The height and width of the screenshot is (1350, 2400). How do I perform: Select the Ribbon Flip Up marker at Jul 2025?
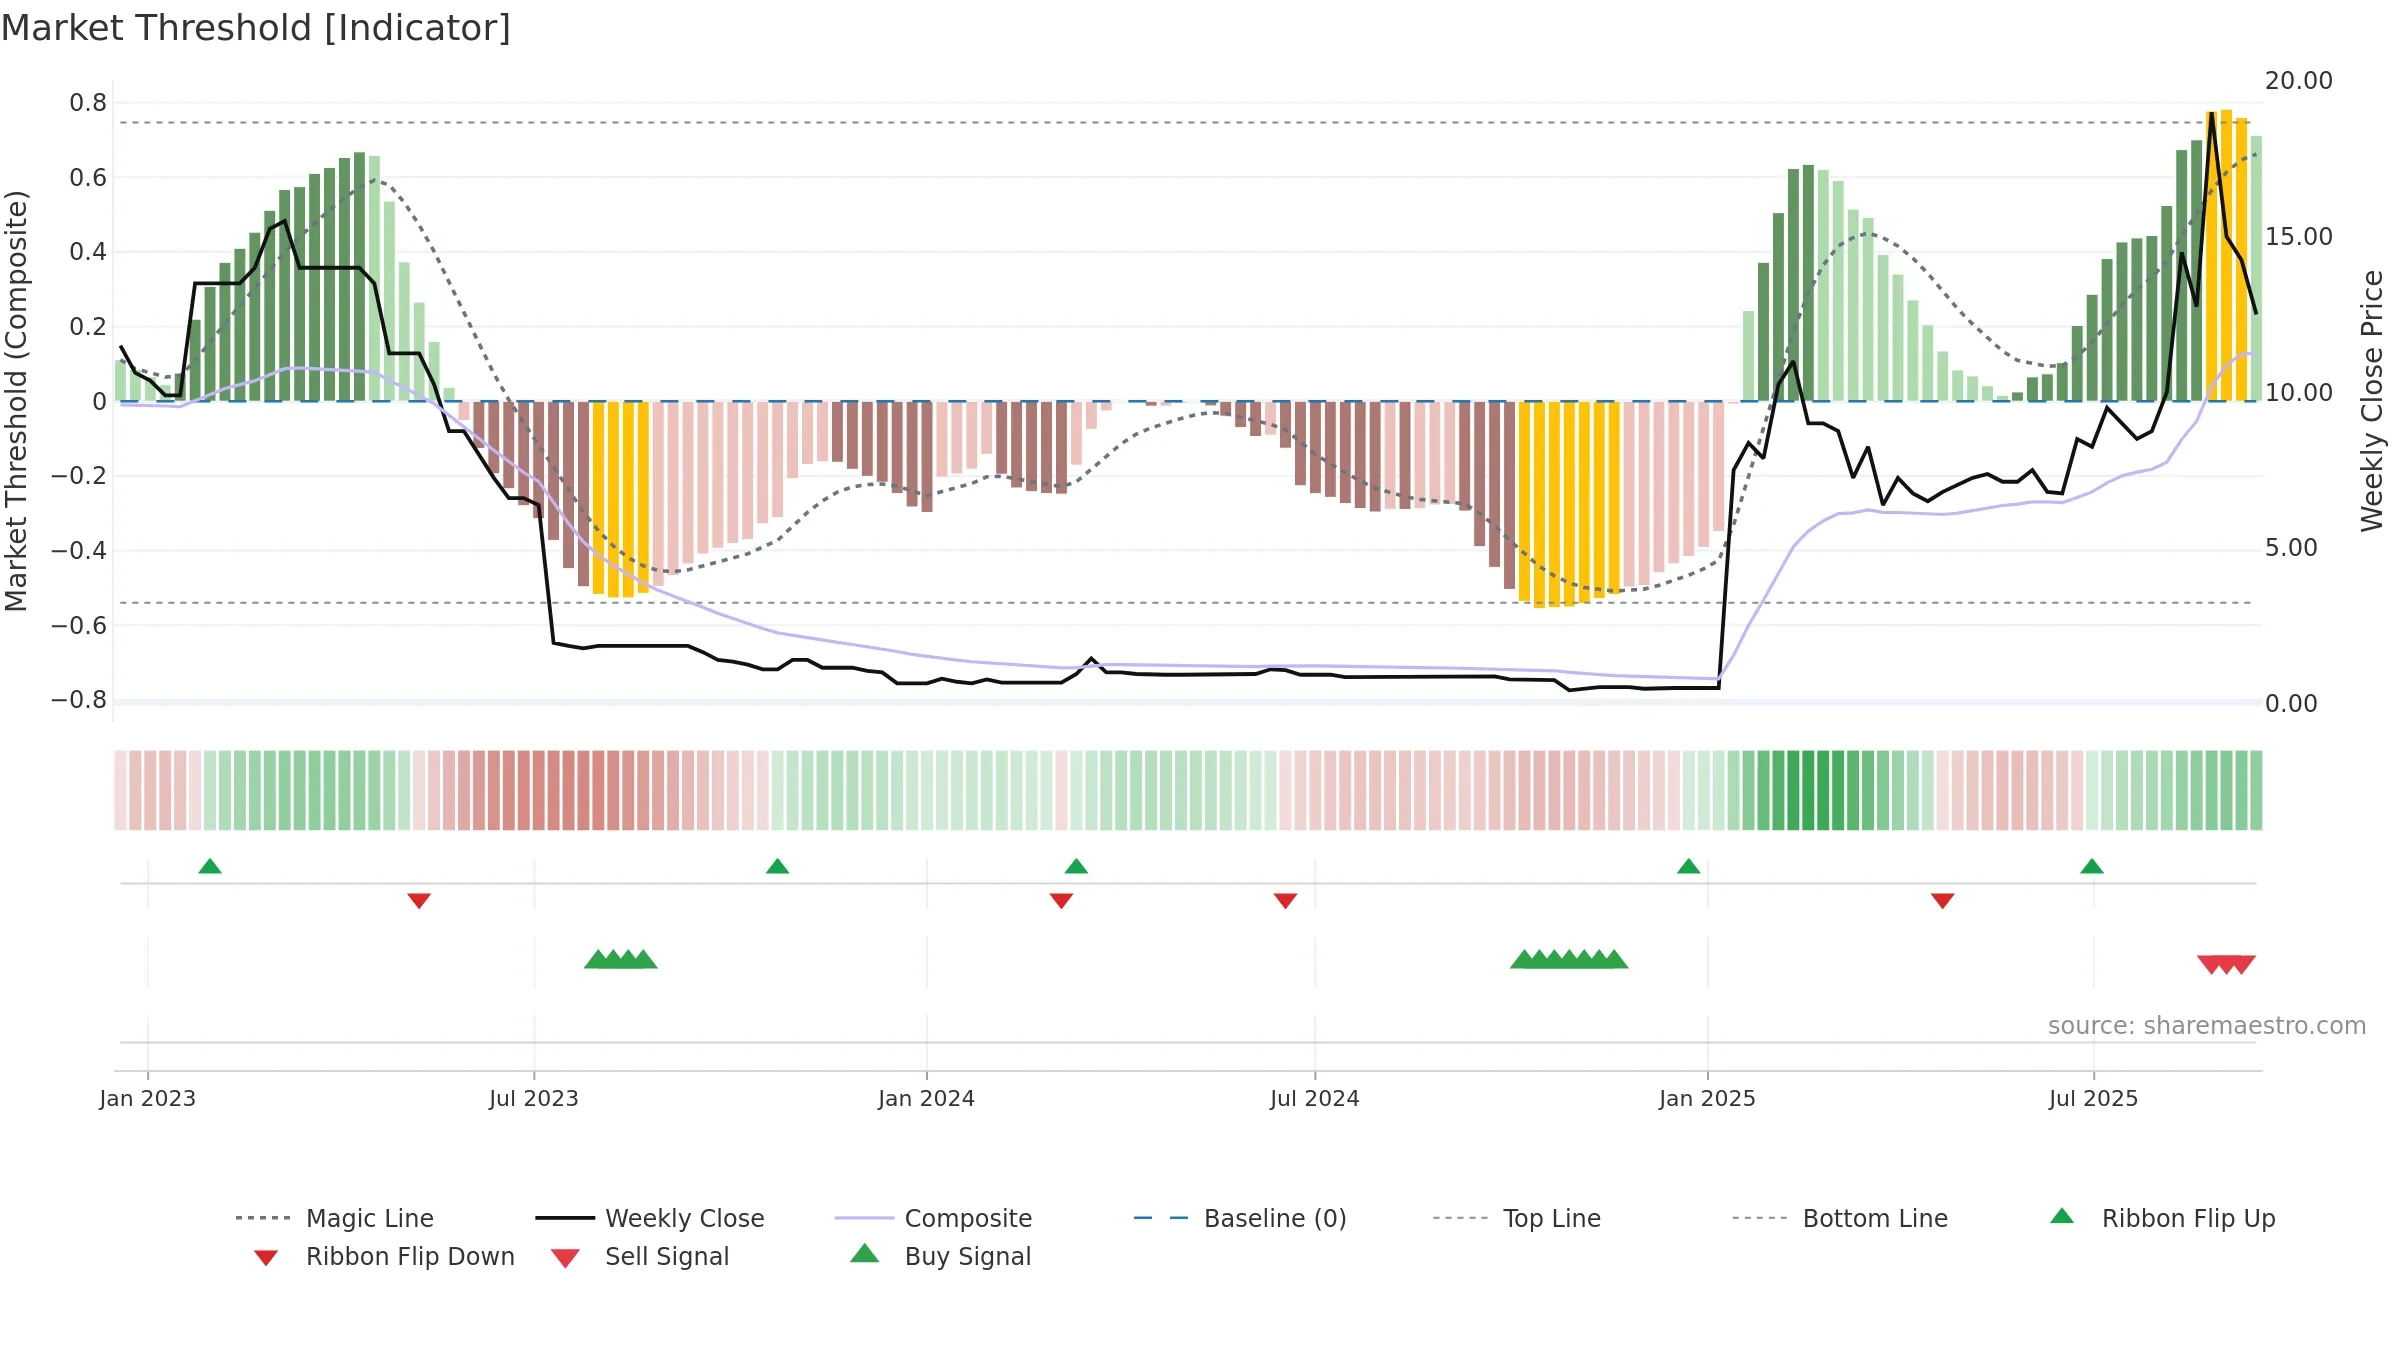(2092, 866)
